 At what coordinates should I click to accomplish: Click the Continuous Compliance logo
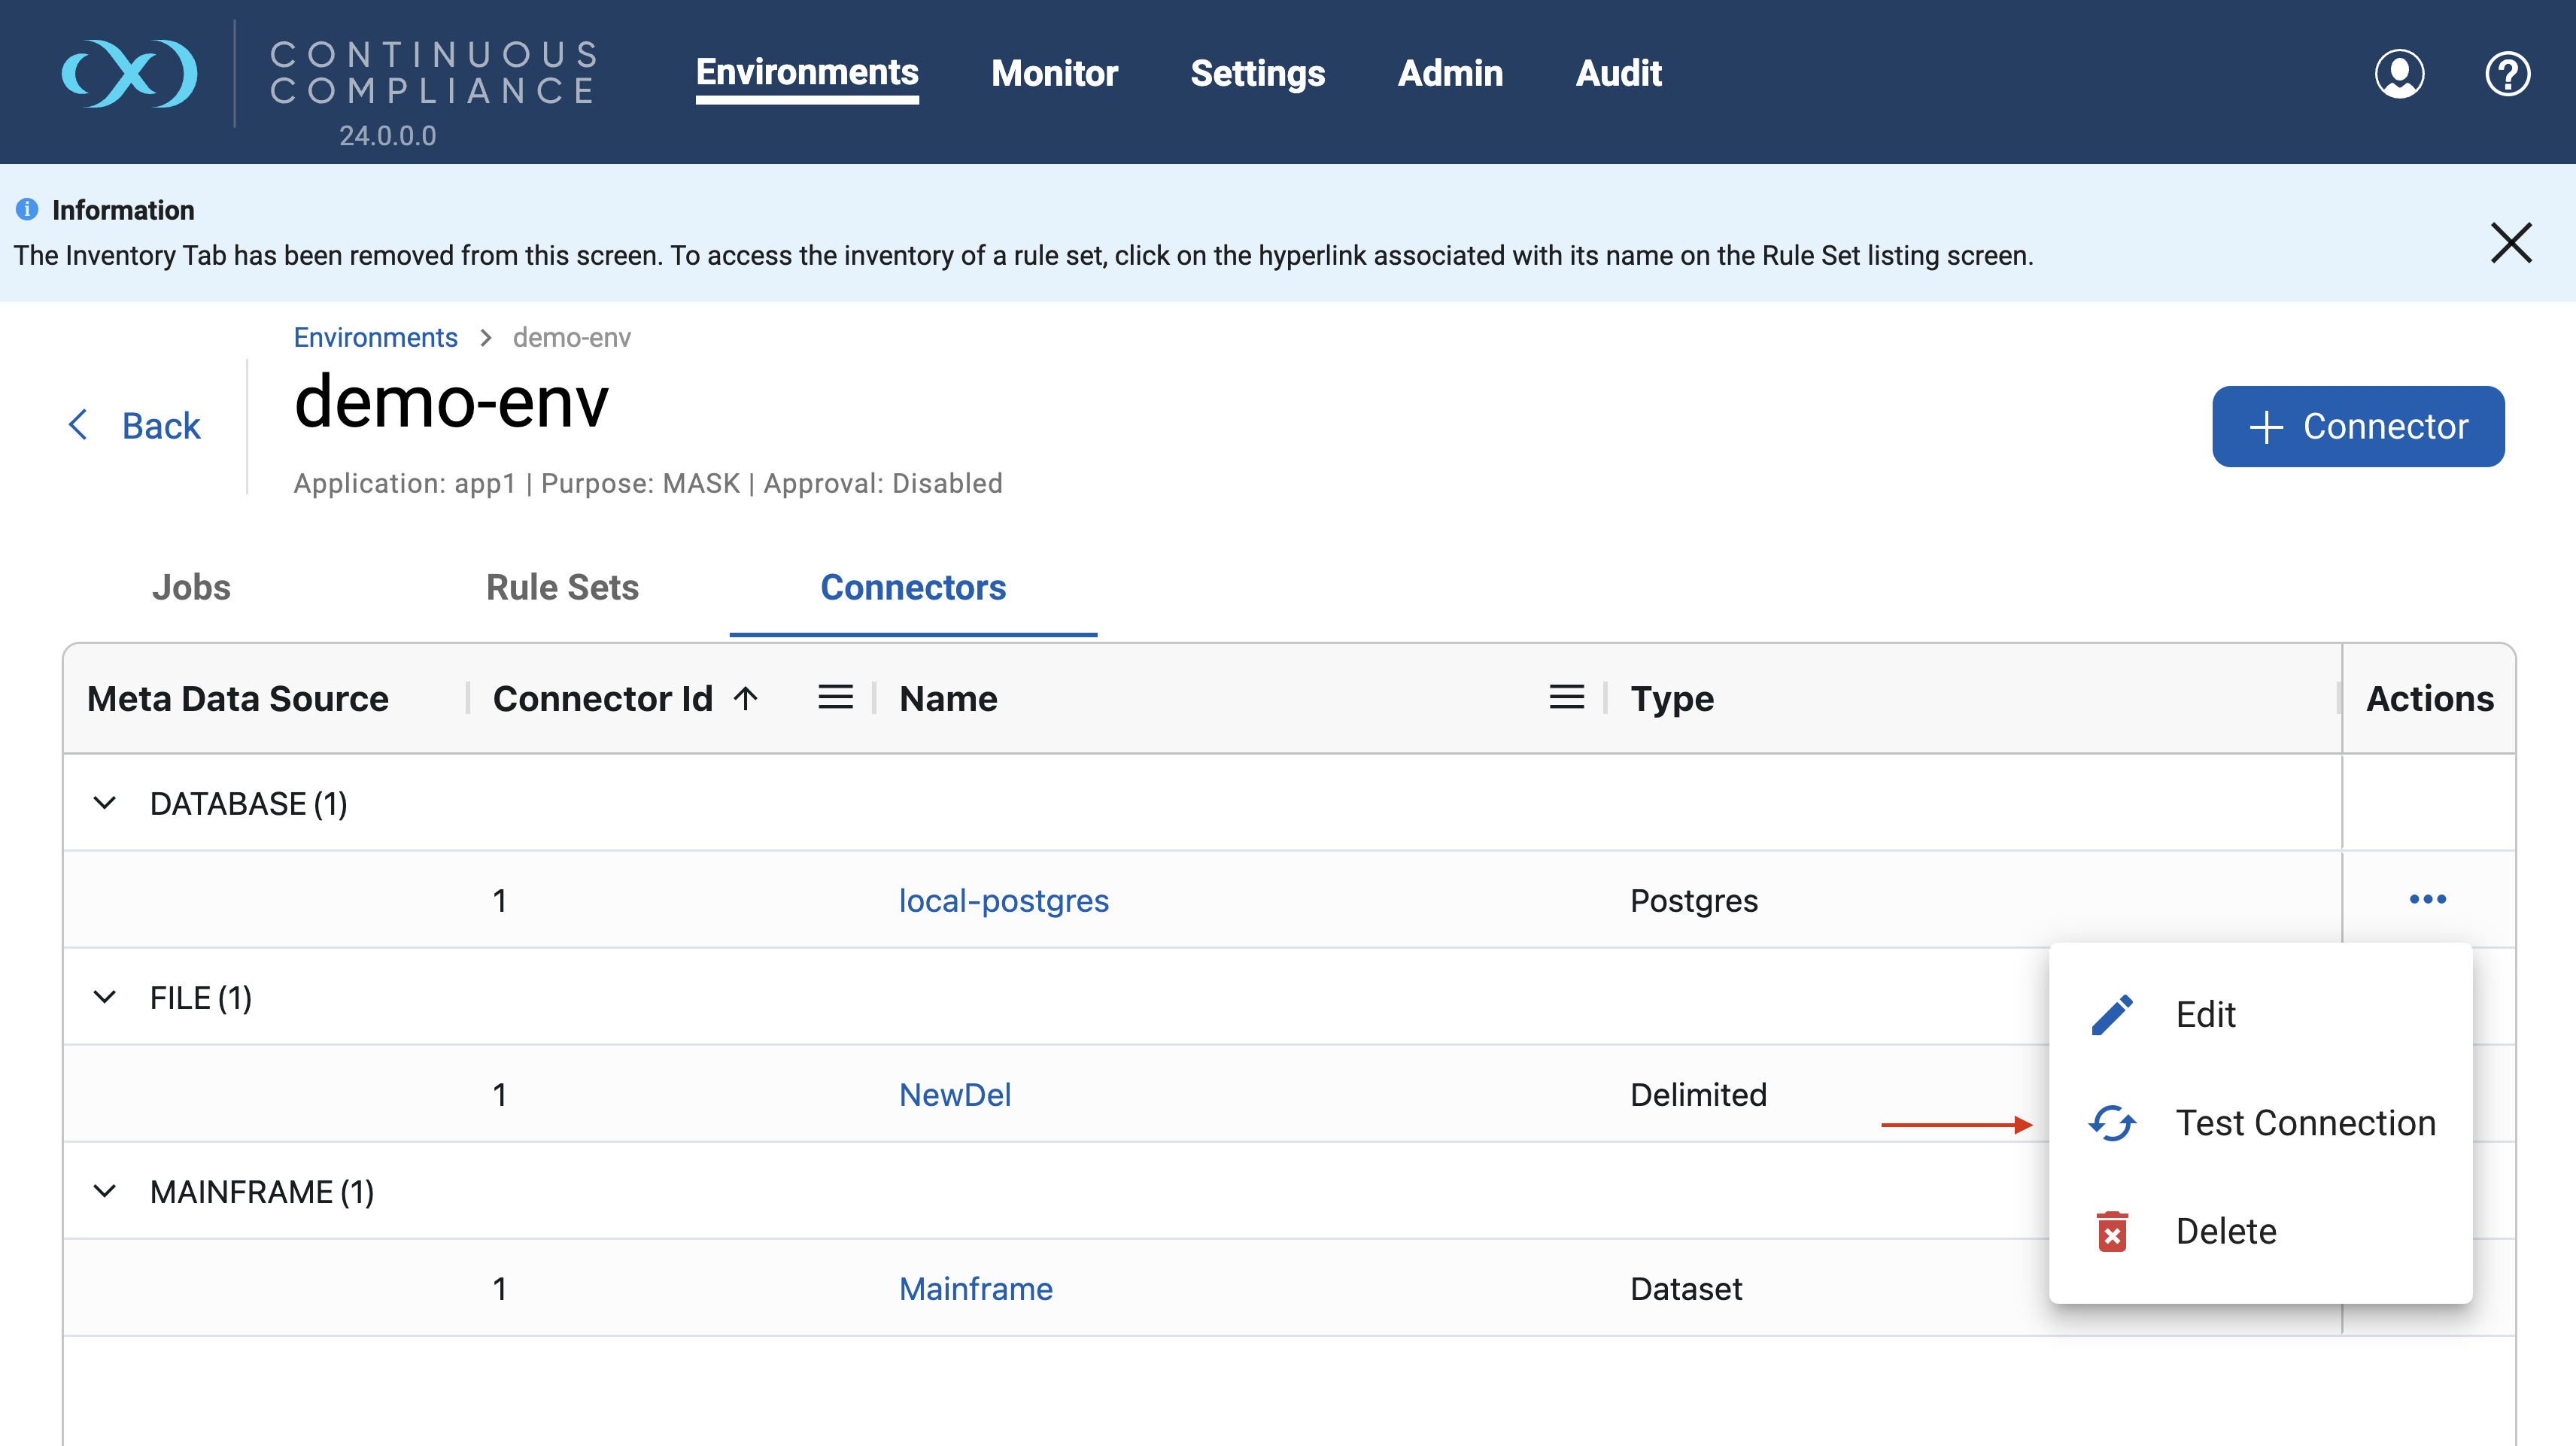pyautogui.click(x=130, y=74)
